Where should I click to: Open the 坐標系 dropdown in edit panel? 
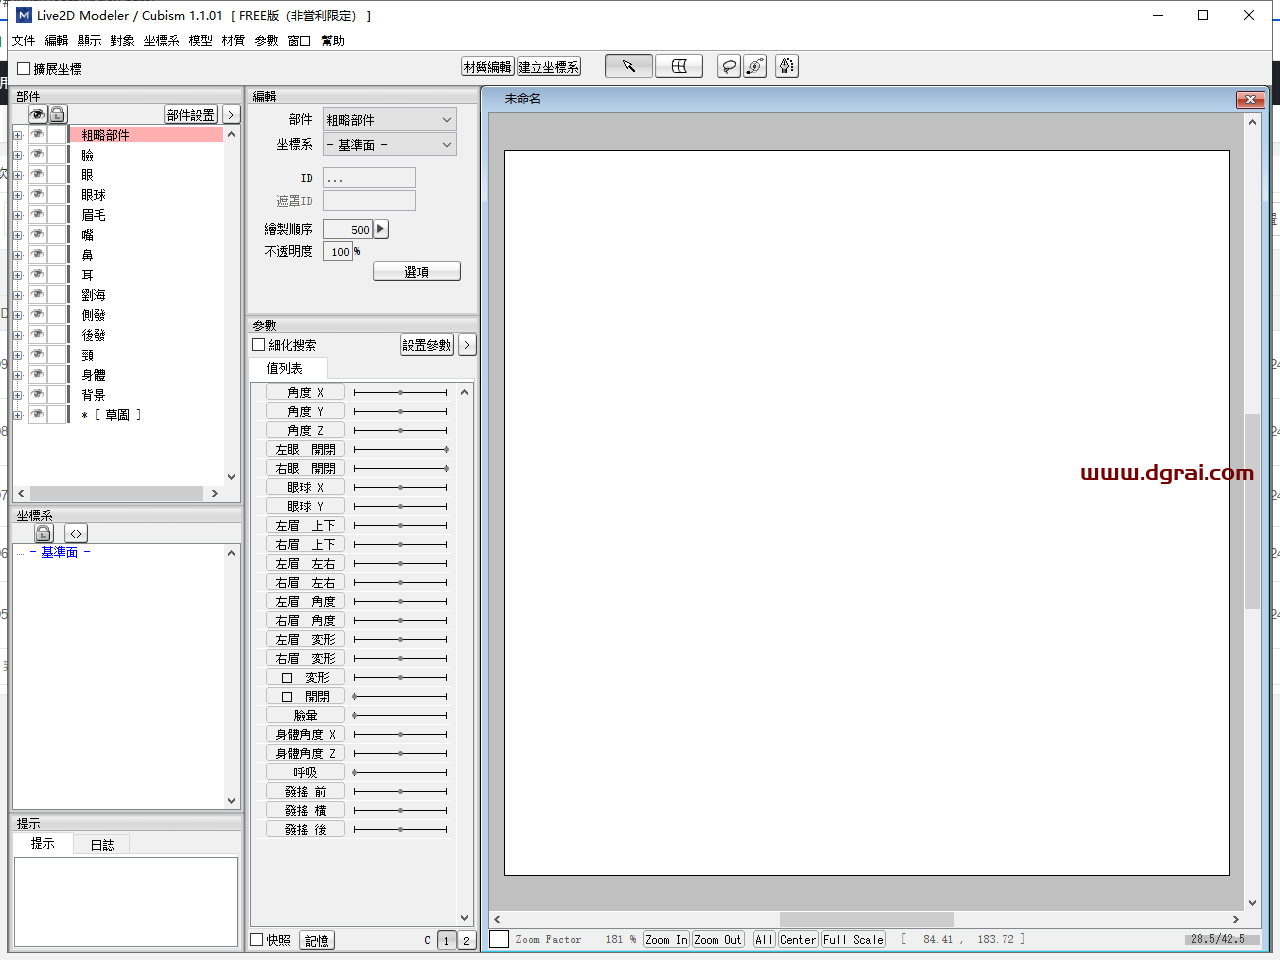(389, 145)
